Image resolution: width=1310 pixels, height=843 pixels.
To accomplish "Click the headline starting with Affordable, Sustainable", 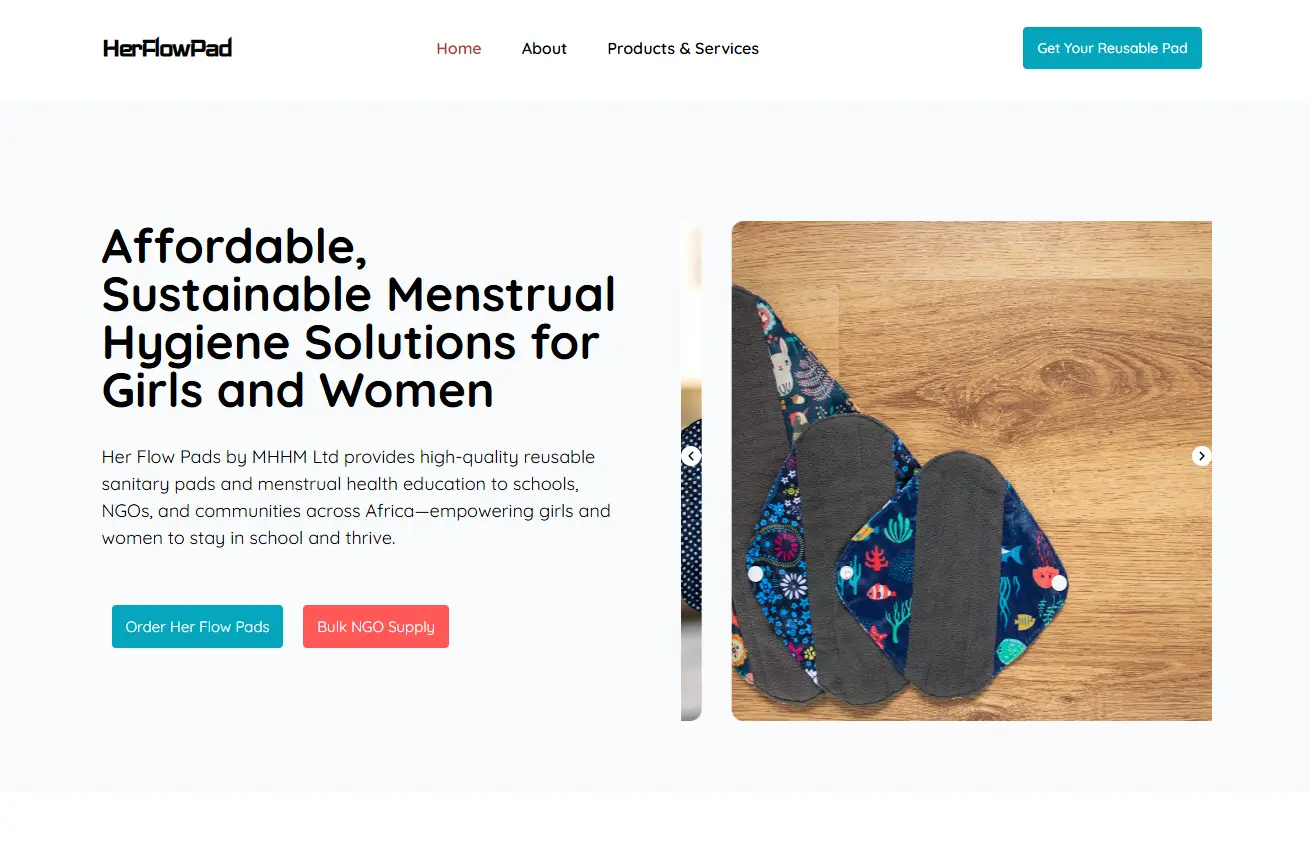I will click(359, 318).
